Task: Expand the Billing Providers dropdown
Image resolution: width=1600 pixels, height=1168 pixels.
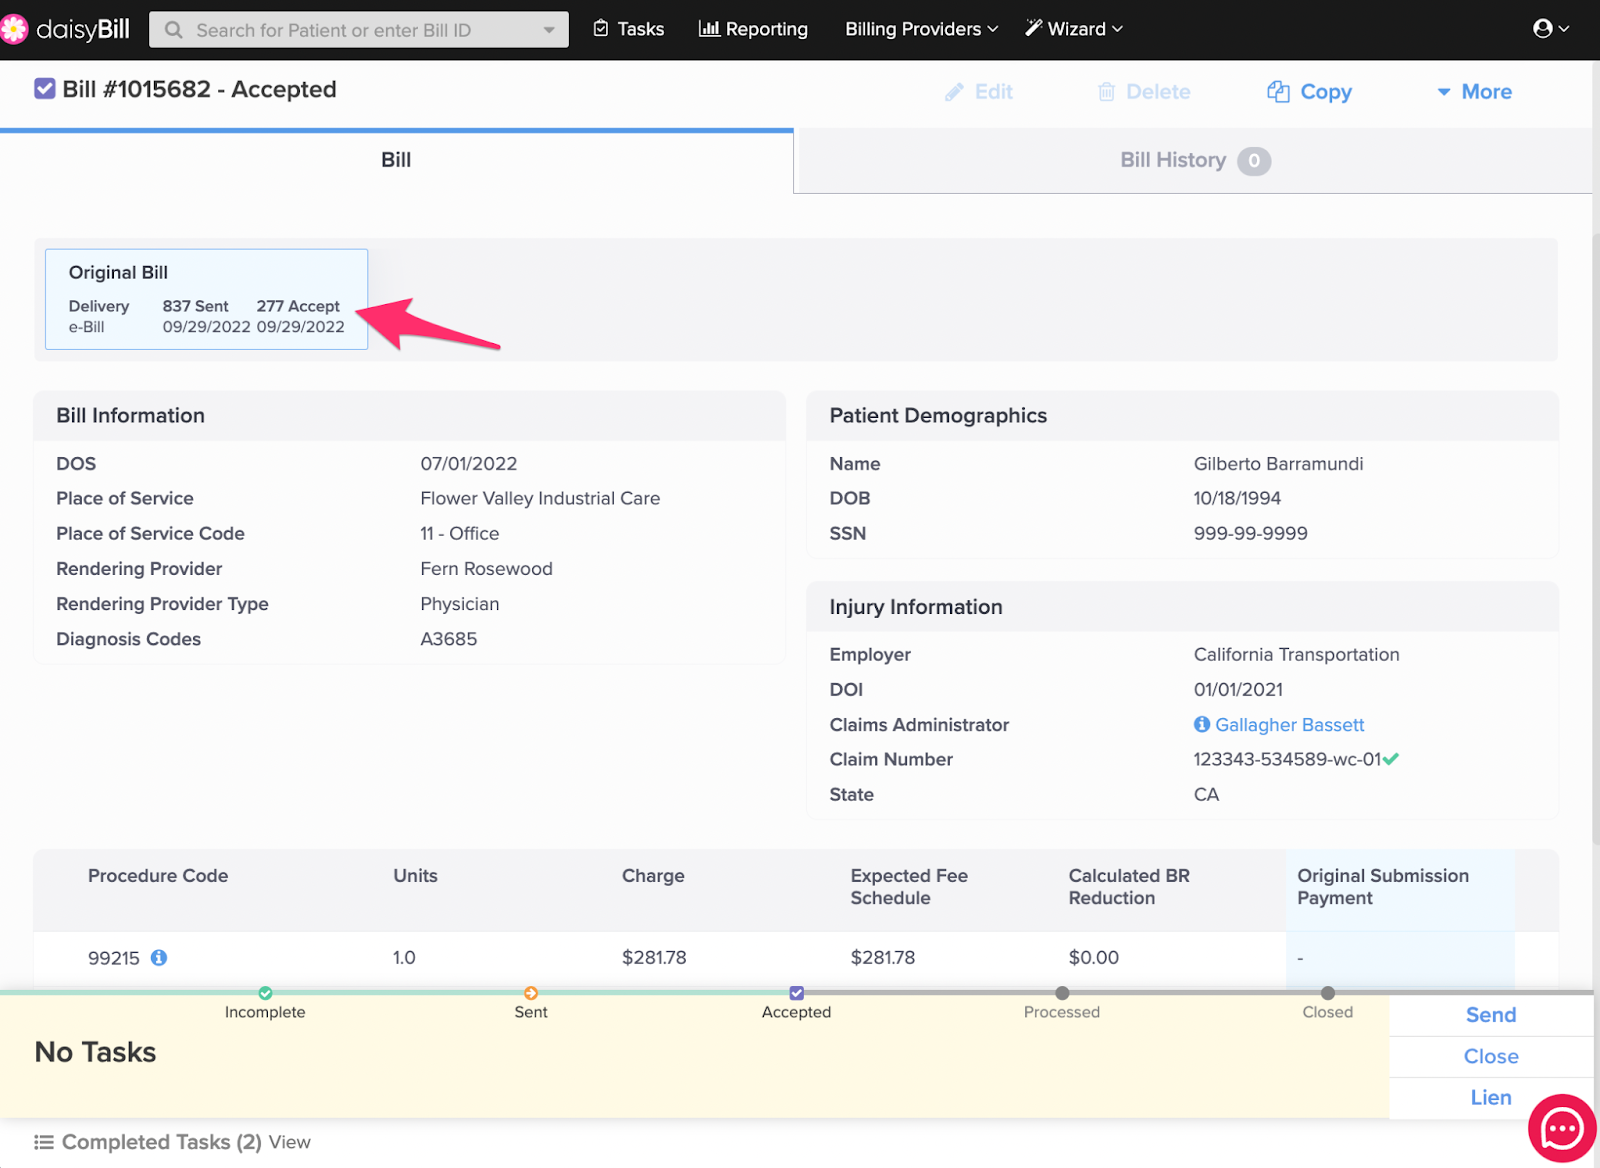Action: 921,29
